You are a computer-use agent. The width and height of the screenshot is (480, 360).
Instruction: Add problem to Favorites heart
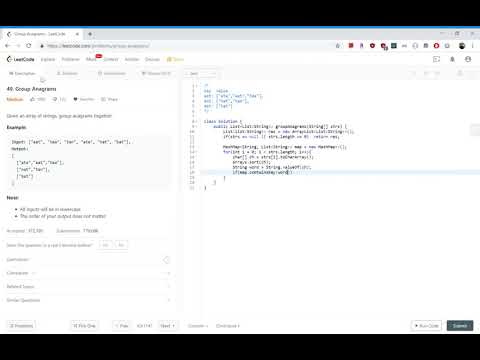75,99
